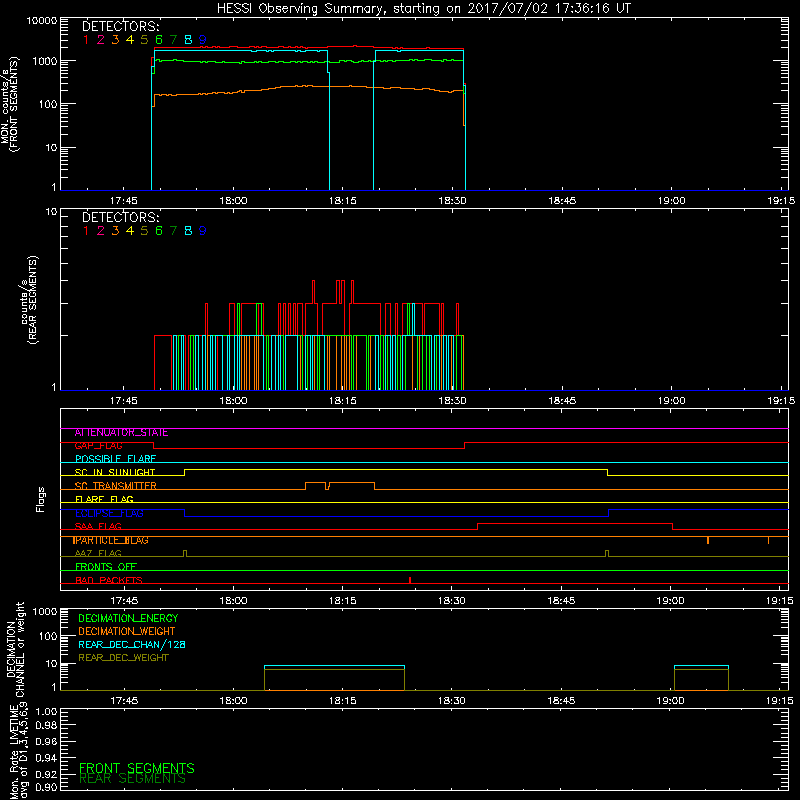Click the 1.00 livetime axis value
Image resolution: width=800 pixels, height=800 pixels.
click(x=46, y=712)
